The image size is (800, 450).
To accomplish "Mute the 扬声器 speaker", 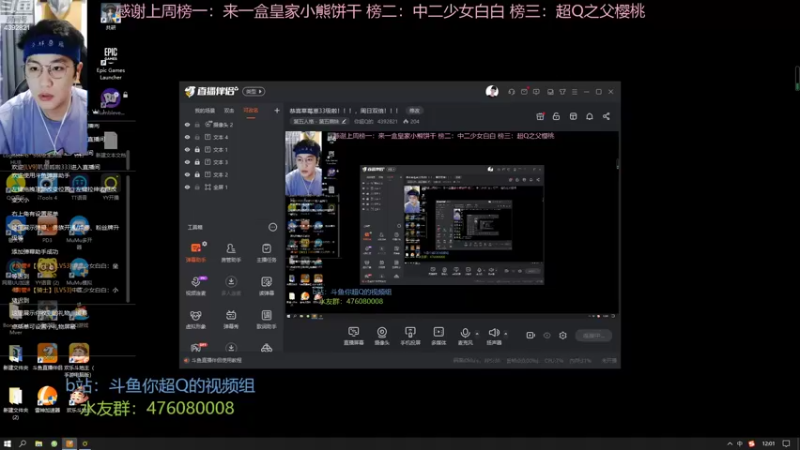I will coord(493,336).
